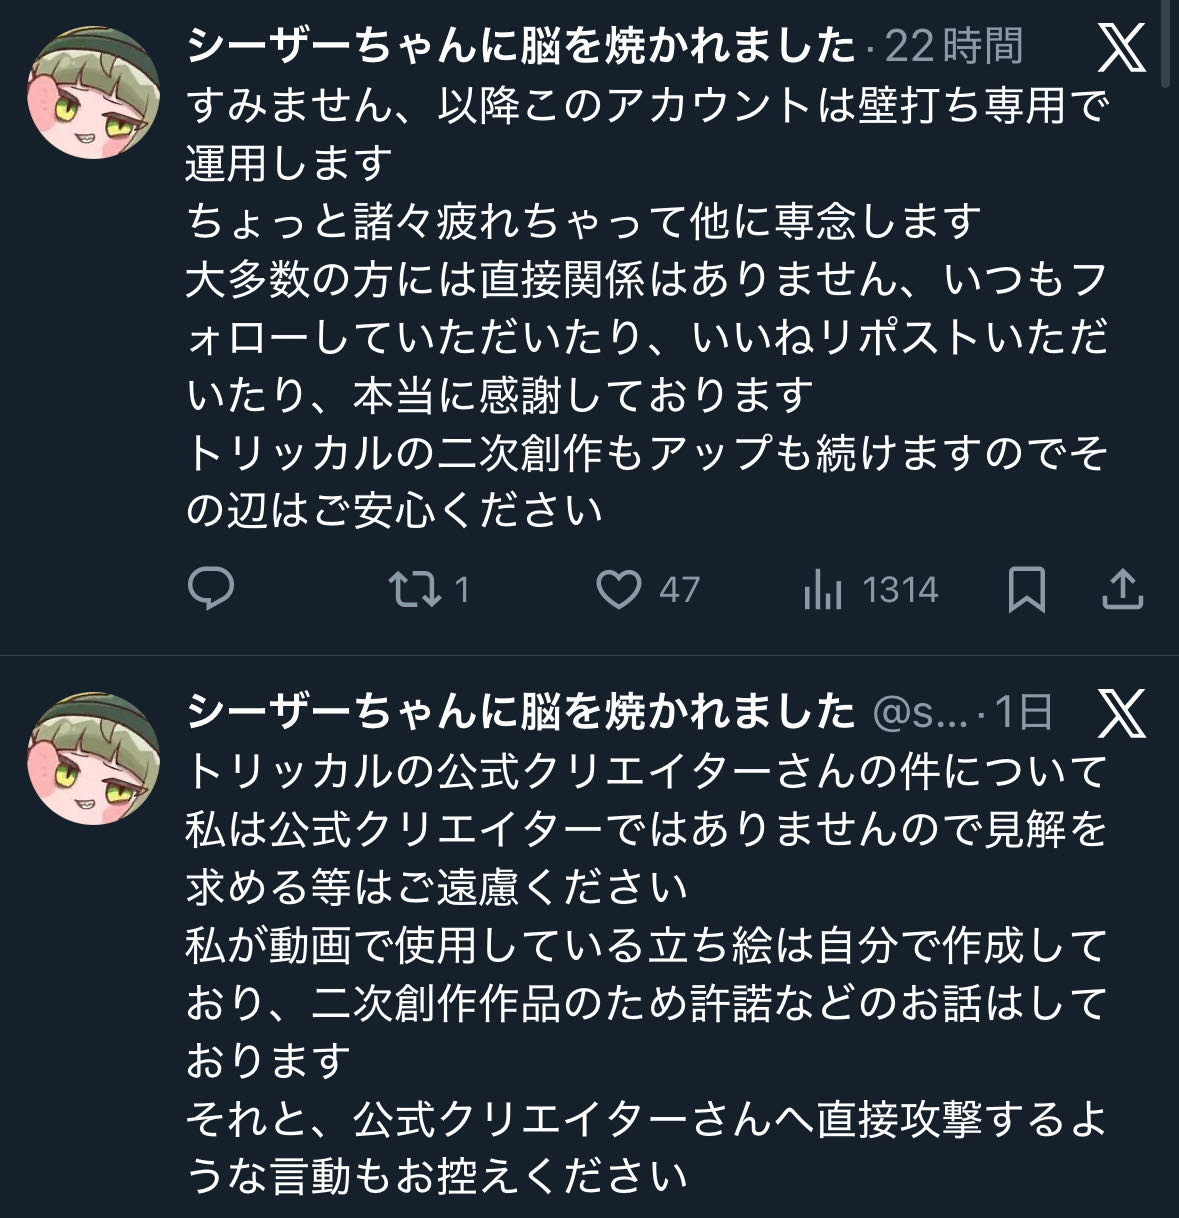Click X logo on the 1日 tweet
Screen dimensions: 1179x1218
tap(1121, 713)
